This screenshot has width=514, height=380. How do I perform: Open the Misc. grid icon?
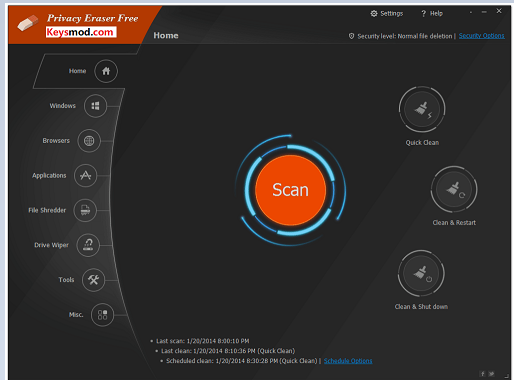(x=102, y=315)
